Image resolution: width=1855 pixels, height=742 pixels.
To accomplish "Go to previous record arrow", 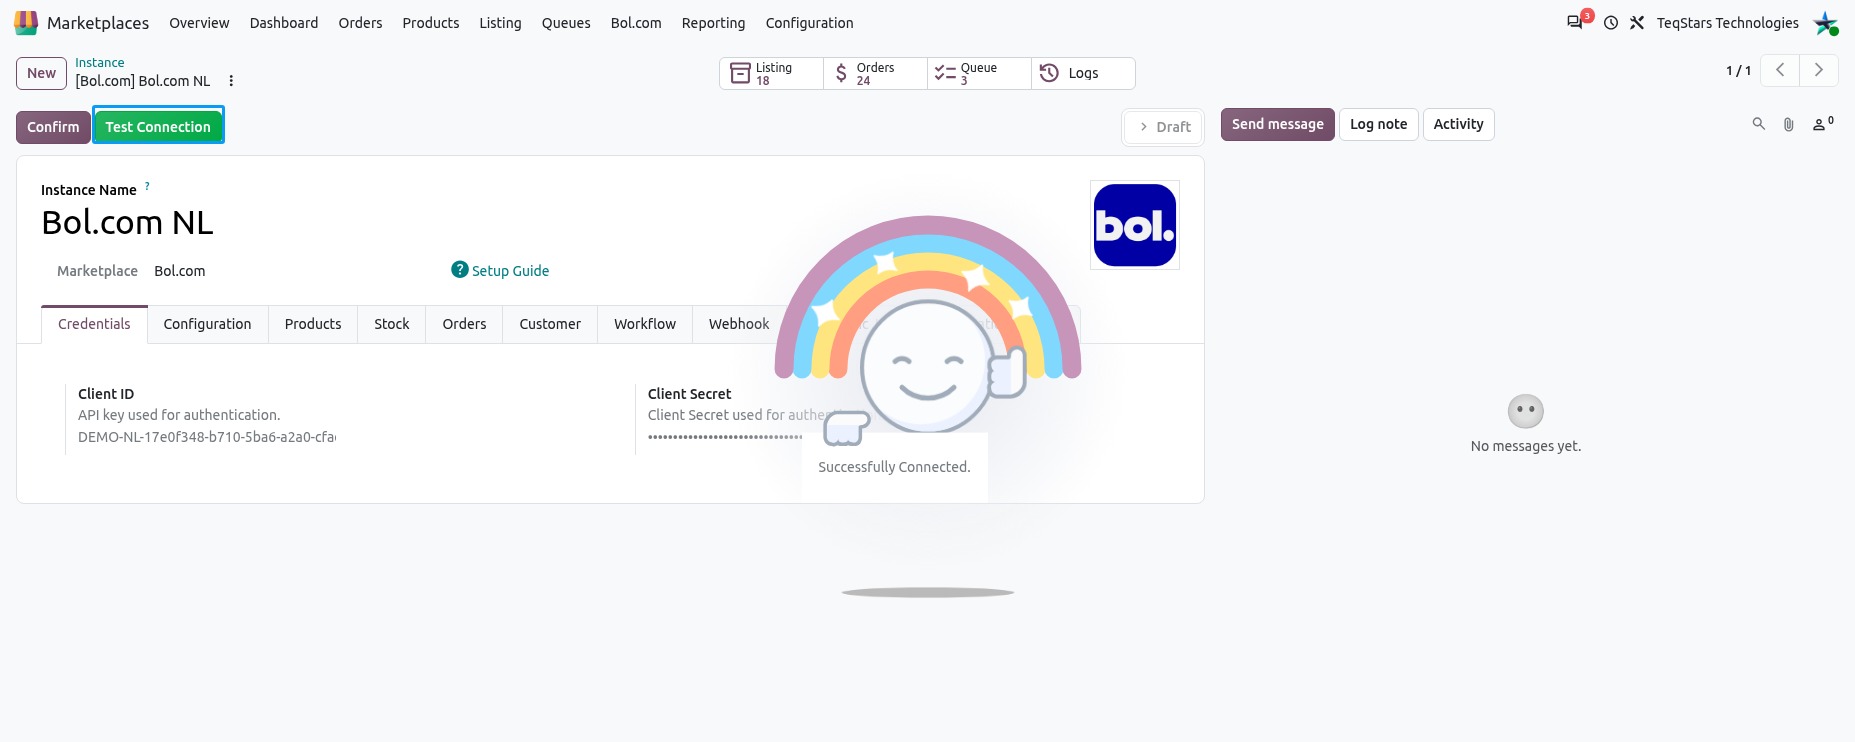I will [x=1780, y=70].
